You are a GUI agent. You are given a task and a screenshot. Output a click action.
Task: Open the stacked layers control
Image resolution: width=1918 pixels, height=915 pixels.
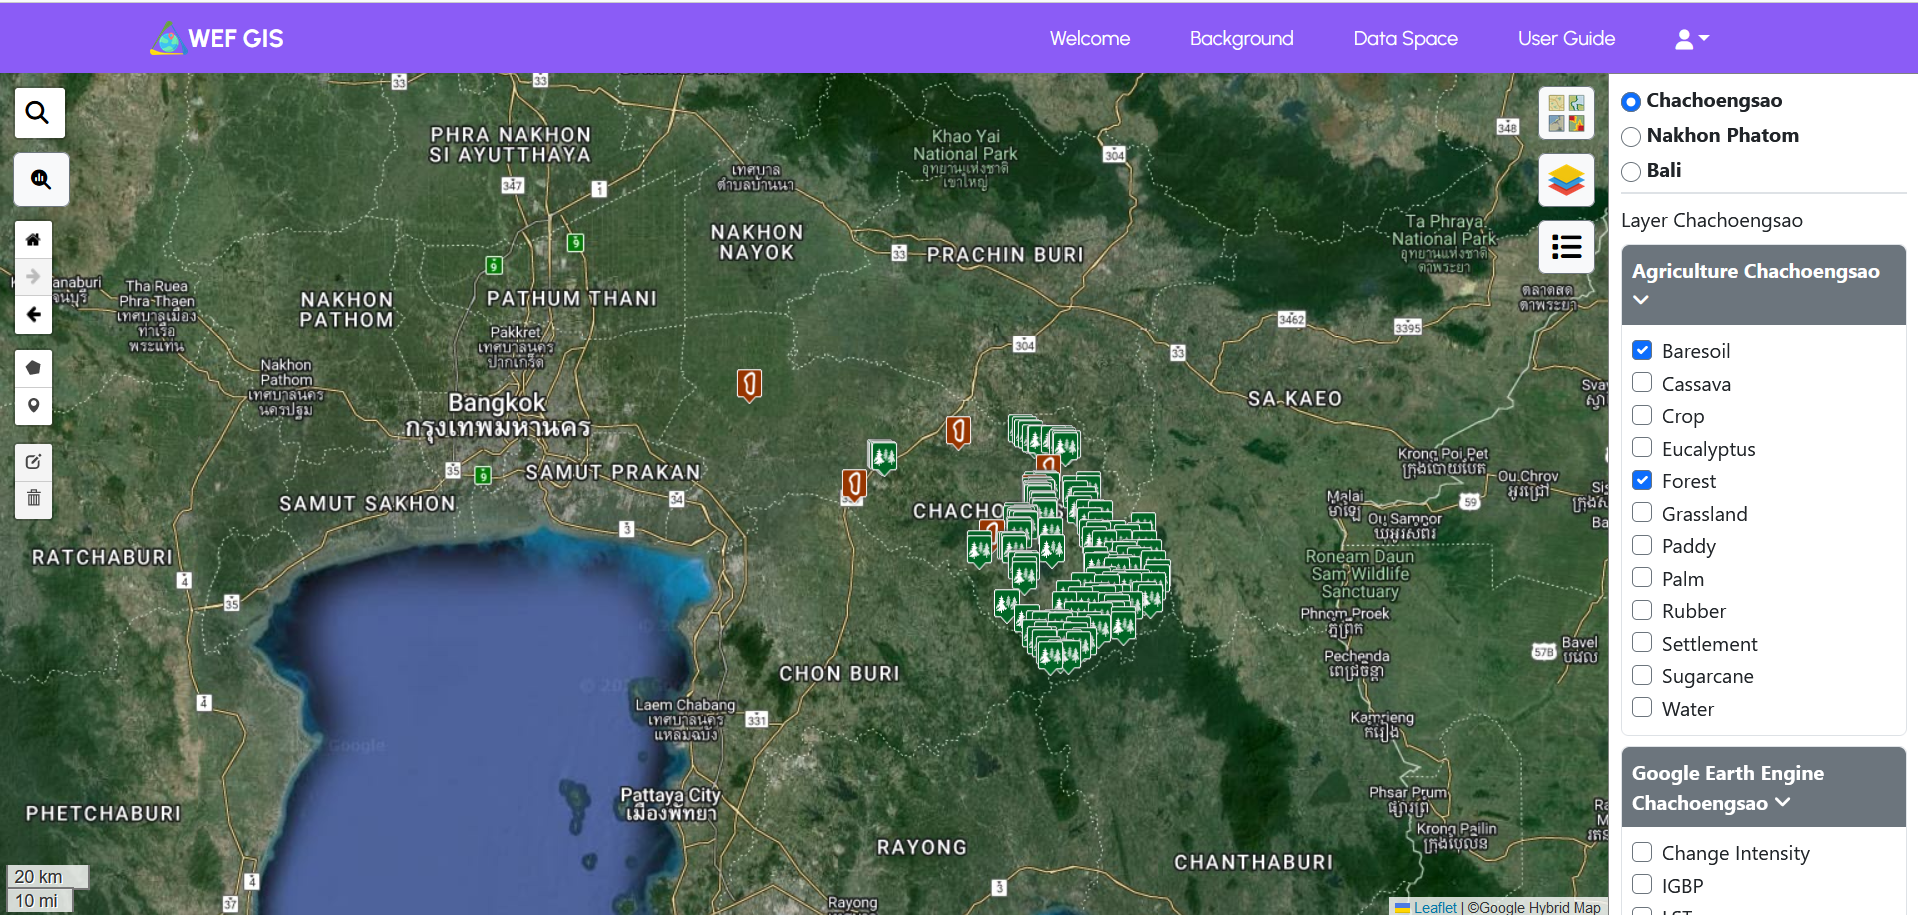click(x=1565, y=180)
